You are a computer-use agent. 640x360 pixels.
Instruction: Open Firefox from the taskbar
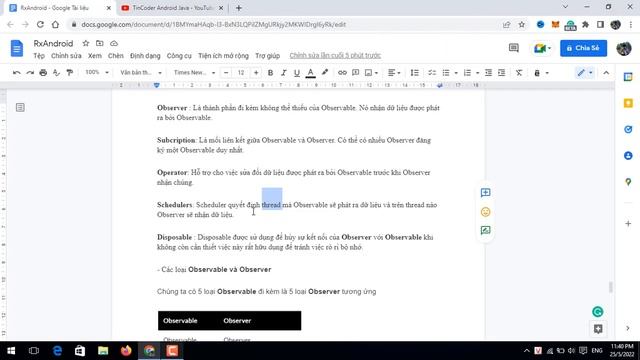(126, 351)
